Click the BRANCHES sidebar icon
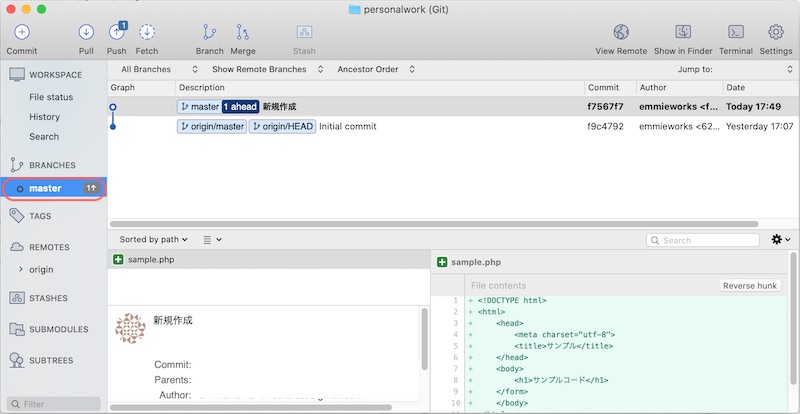Image resolution: width=800 pixels, height=414 pixels. click(x=17, y=165)
